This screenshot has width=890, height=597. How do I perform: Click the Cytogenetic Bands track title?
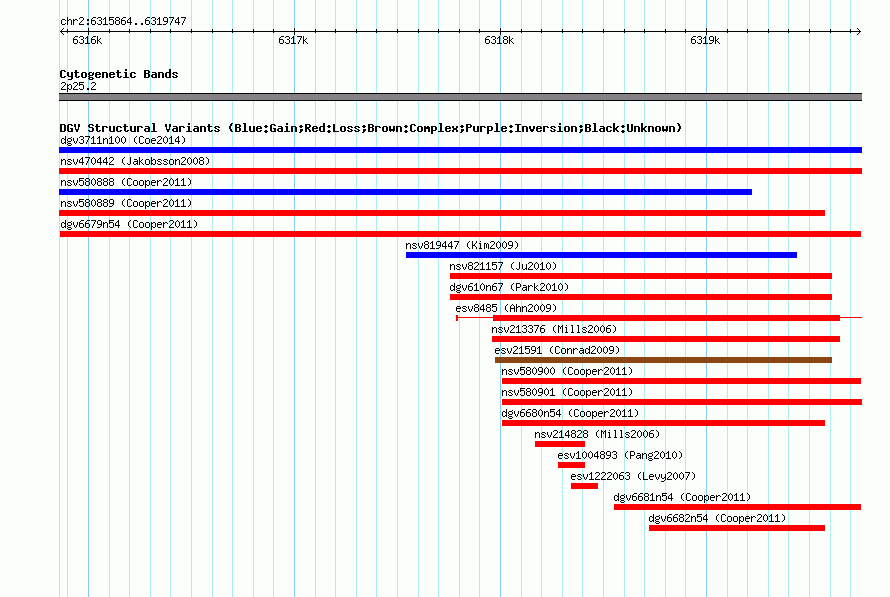click(119, 74)
